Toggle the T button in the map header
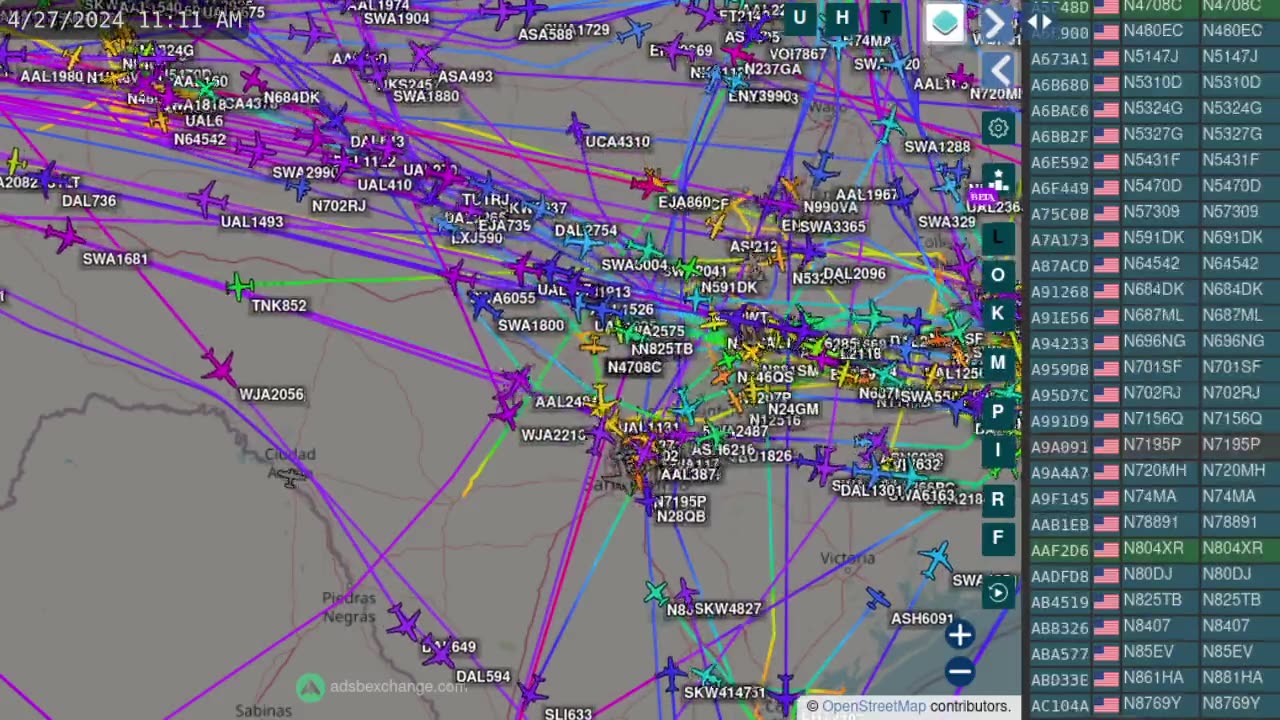Screen dimensions: 1280x720 (885, 18)
